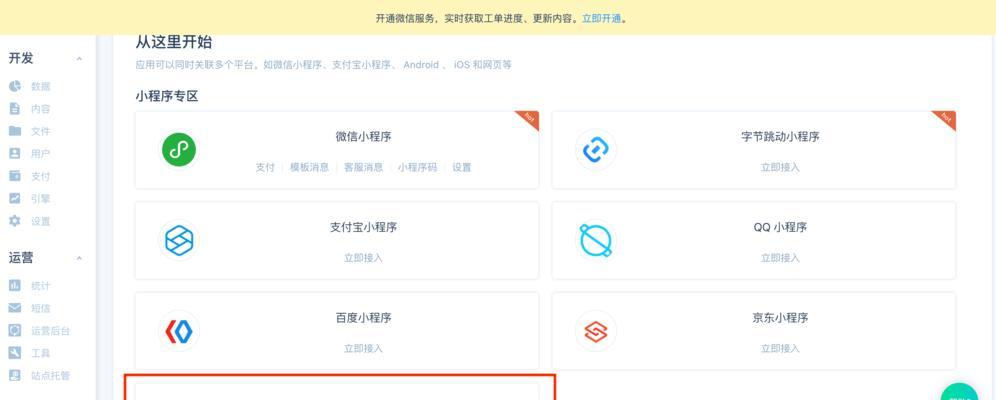Open the 运营后台 icon in sidebar

tap(15, 331)
